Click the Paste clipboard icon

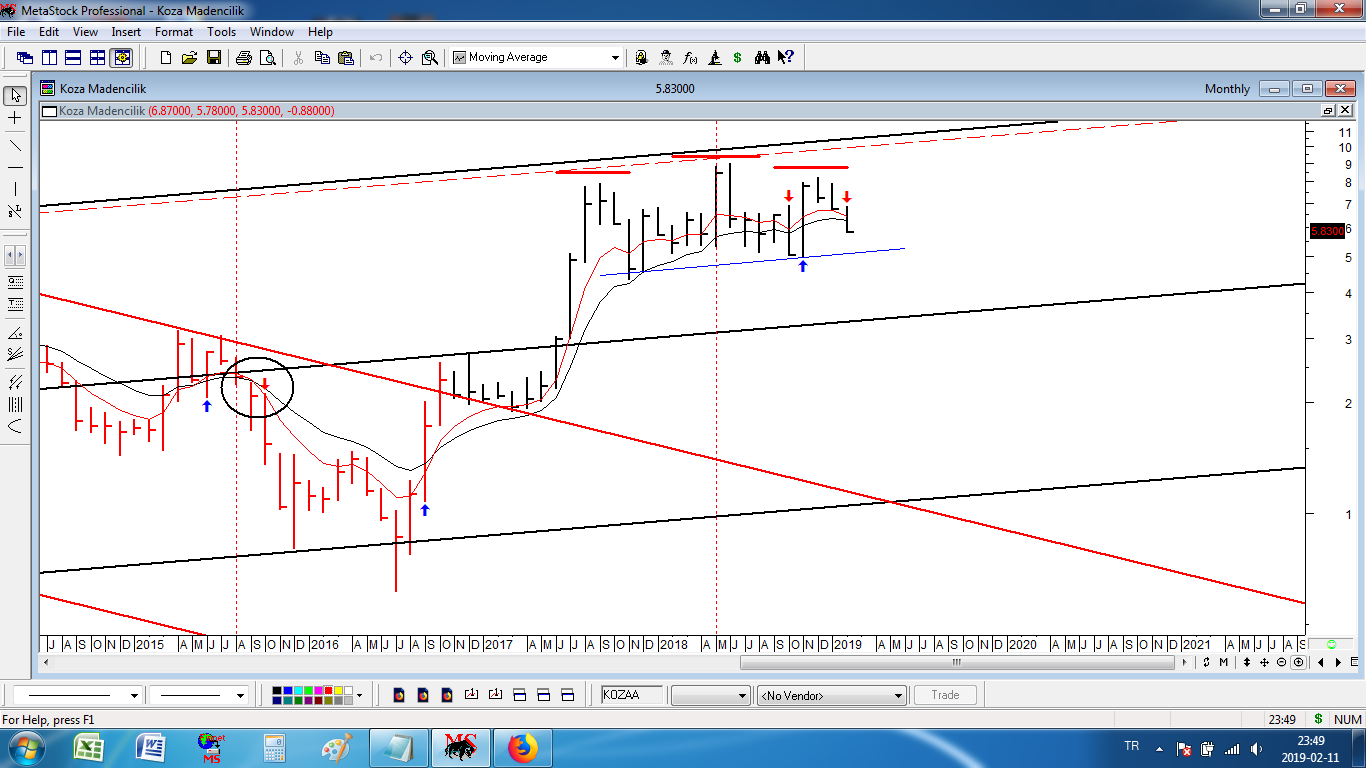pyautogui.click(x=346, y=58)
